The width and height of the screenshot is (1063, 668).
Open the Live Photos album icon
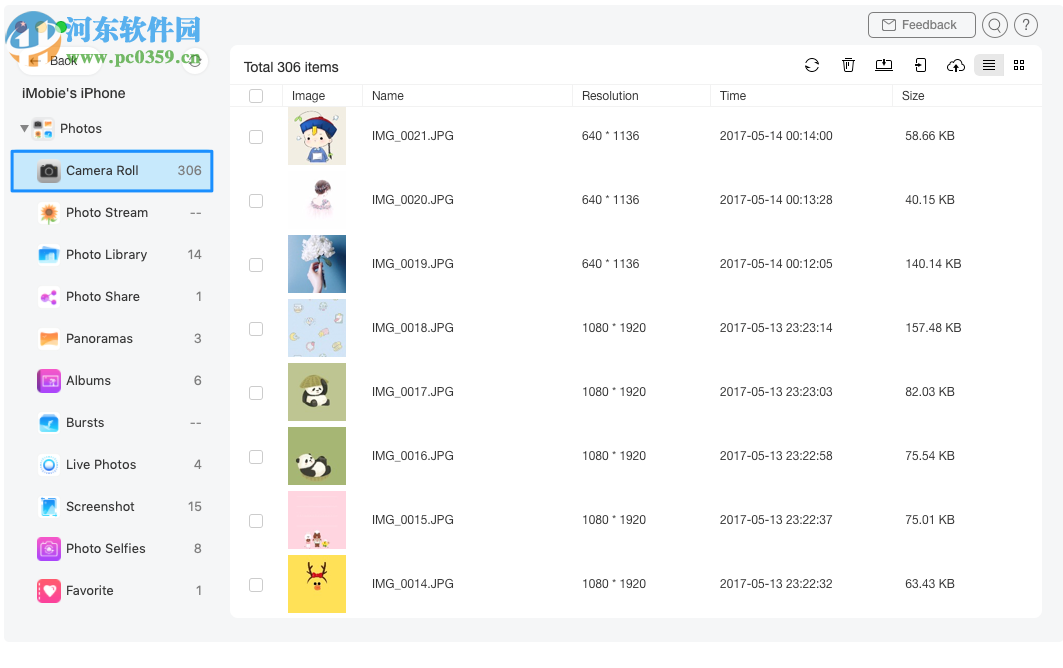(48, 464)
